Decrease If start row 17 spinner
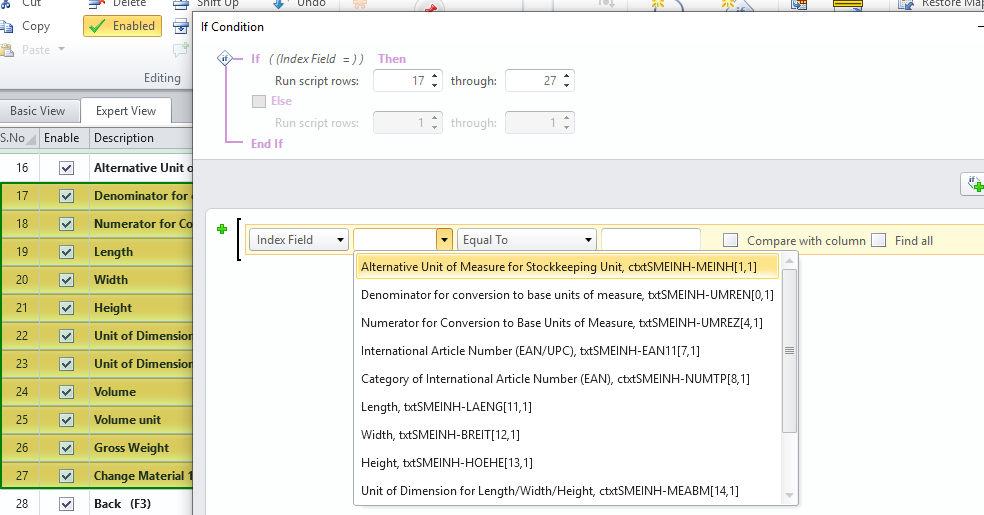The image size is (984, 515). [x=434, y=85]
